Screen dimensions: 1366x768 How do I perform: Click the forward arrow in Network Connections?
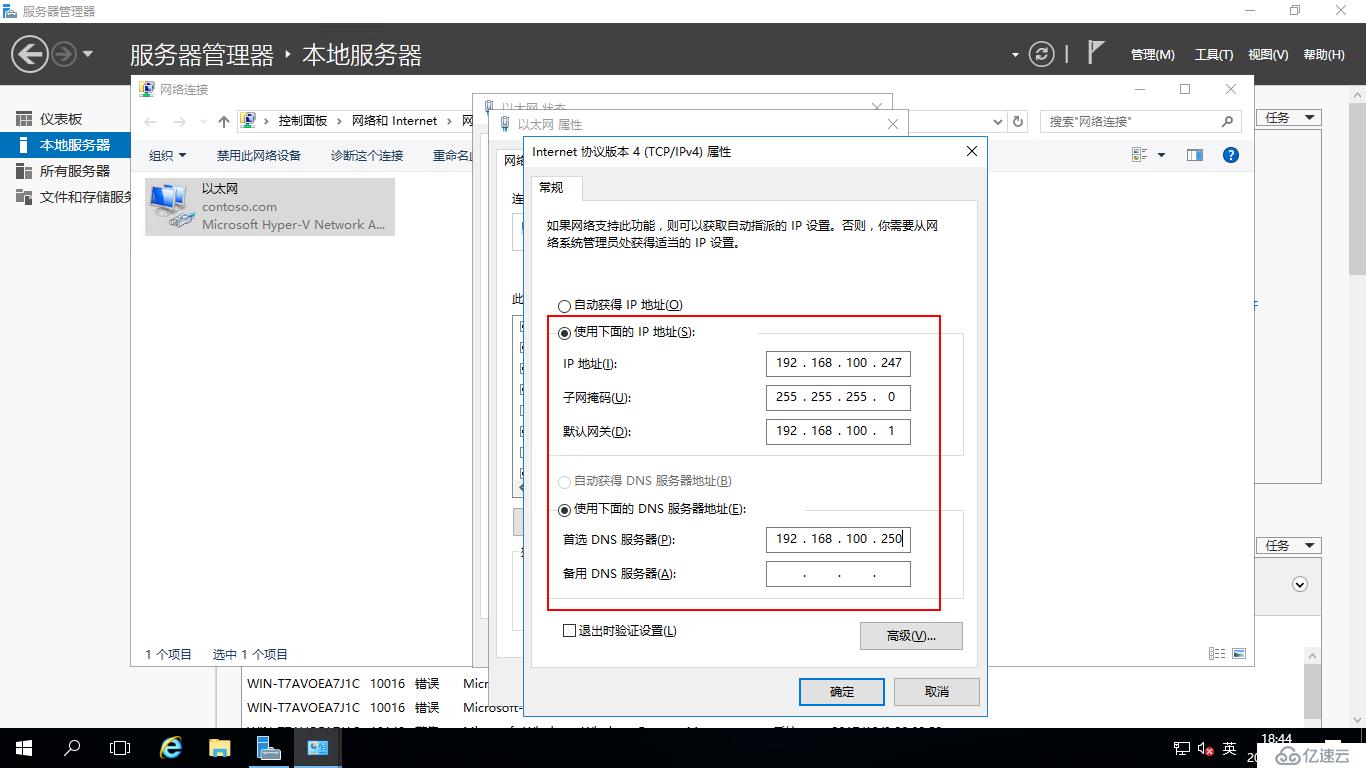coord(180,121)
